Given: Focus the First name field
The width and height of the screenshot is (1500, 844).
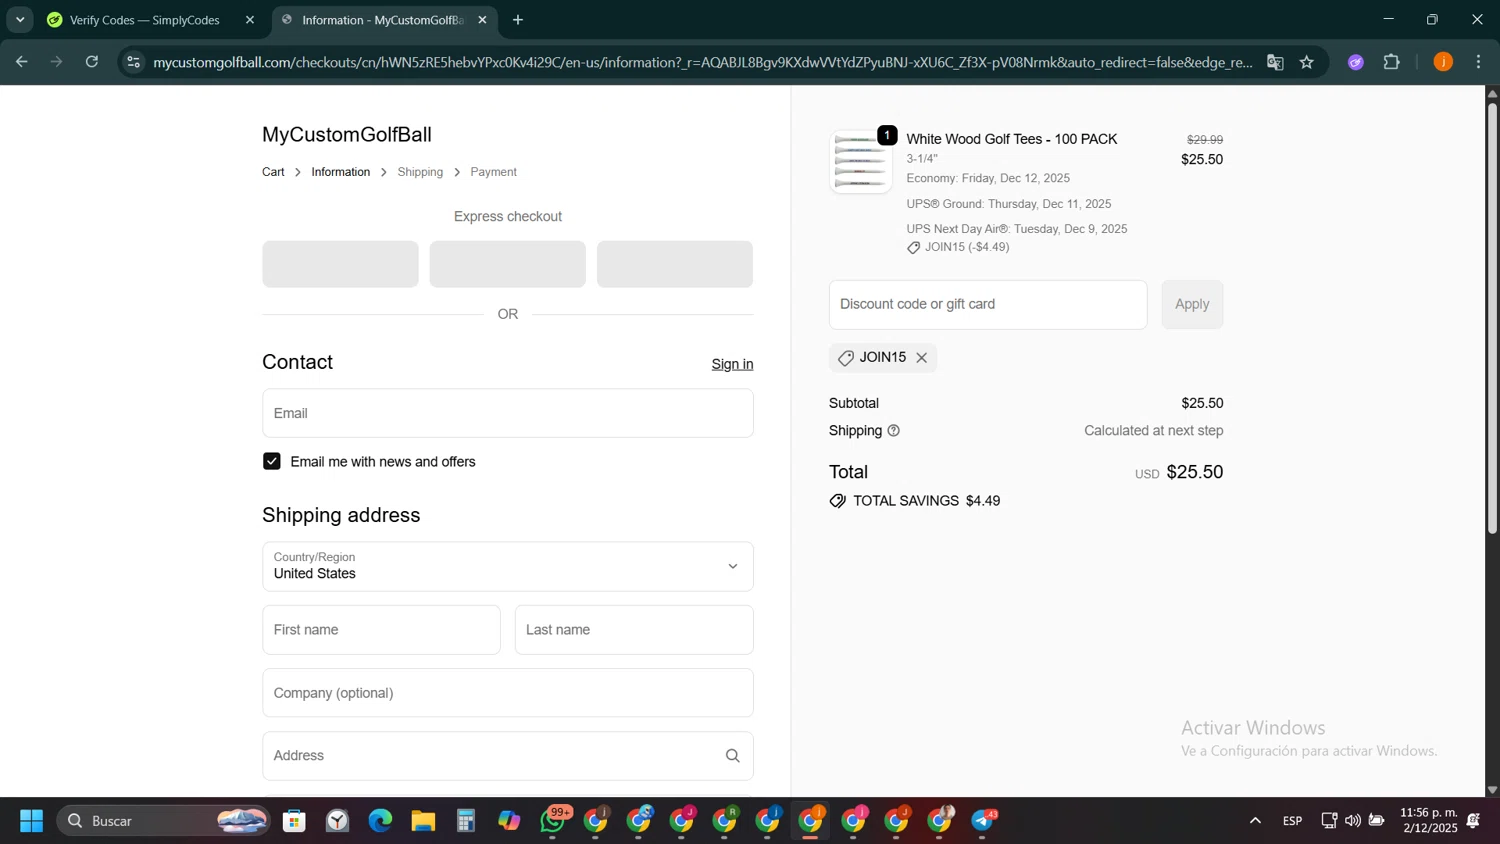Looking at the screenshot, I should pyautogui.click(x=381, y=630).
